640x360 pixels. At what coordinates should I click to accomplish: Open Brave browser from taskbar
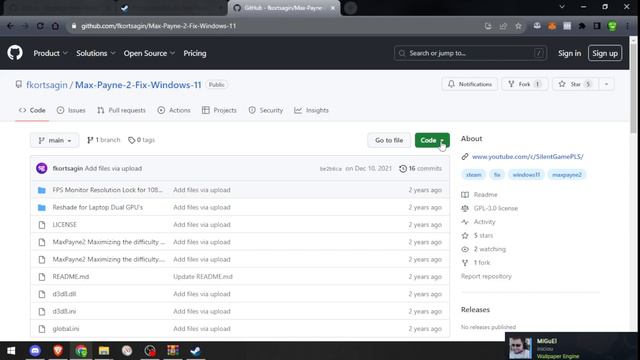(x=58, y=351)
